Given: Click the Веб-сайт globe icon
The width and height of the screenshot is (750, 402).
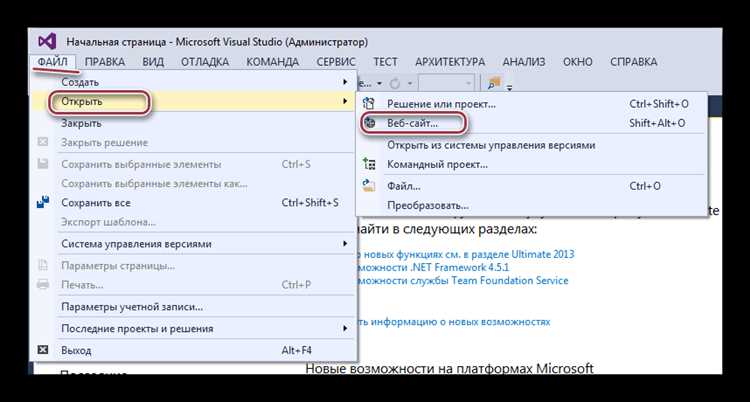Looking at the screenshot, I should [370, 123].
